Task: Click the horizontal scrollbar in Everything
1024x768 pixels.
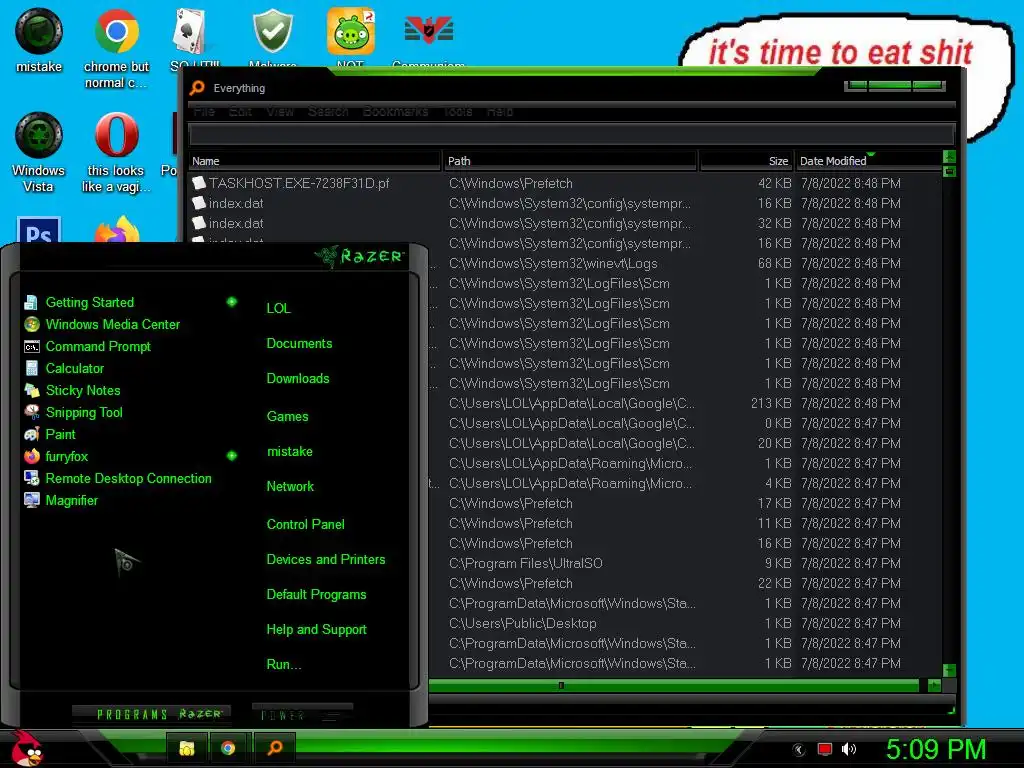Action: pos(673,686)
